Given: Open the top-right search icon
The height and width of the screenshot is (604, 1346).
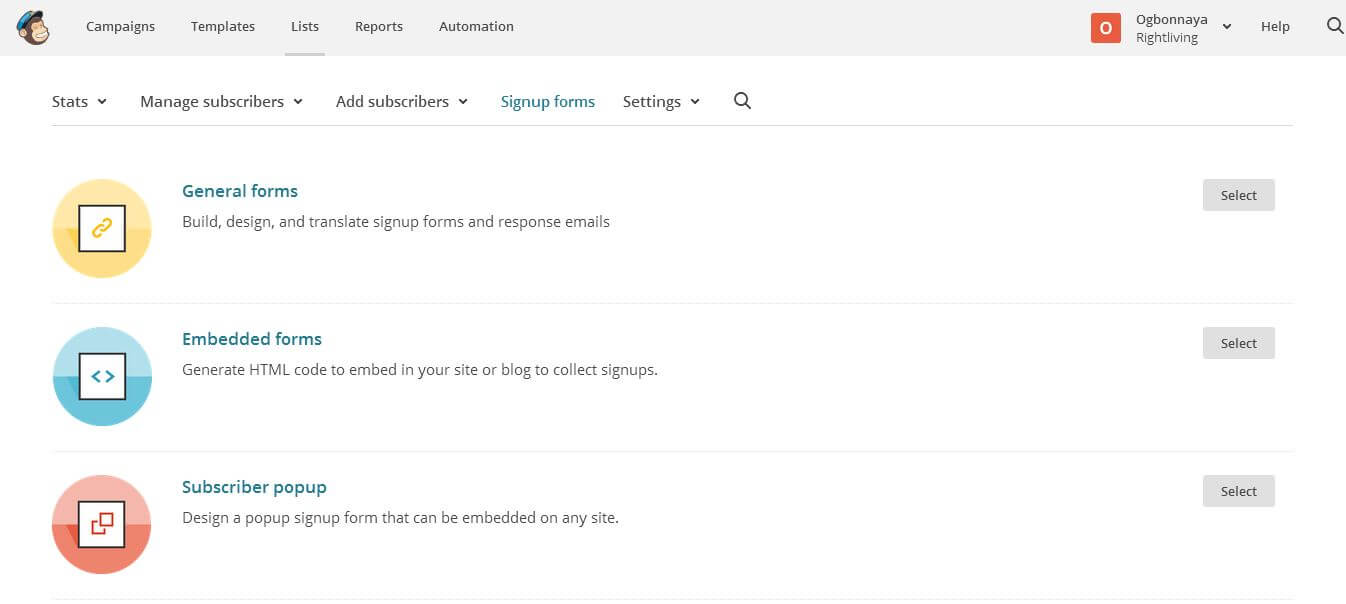Looking at the screenshot, I should 1335,27.
